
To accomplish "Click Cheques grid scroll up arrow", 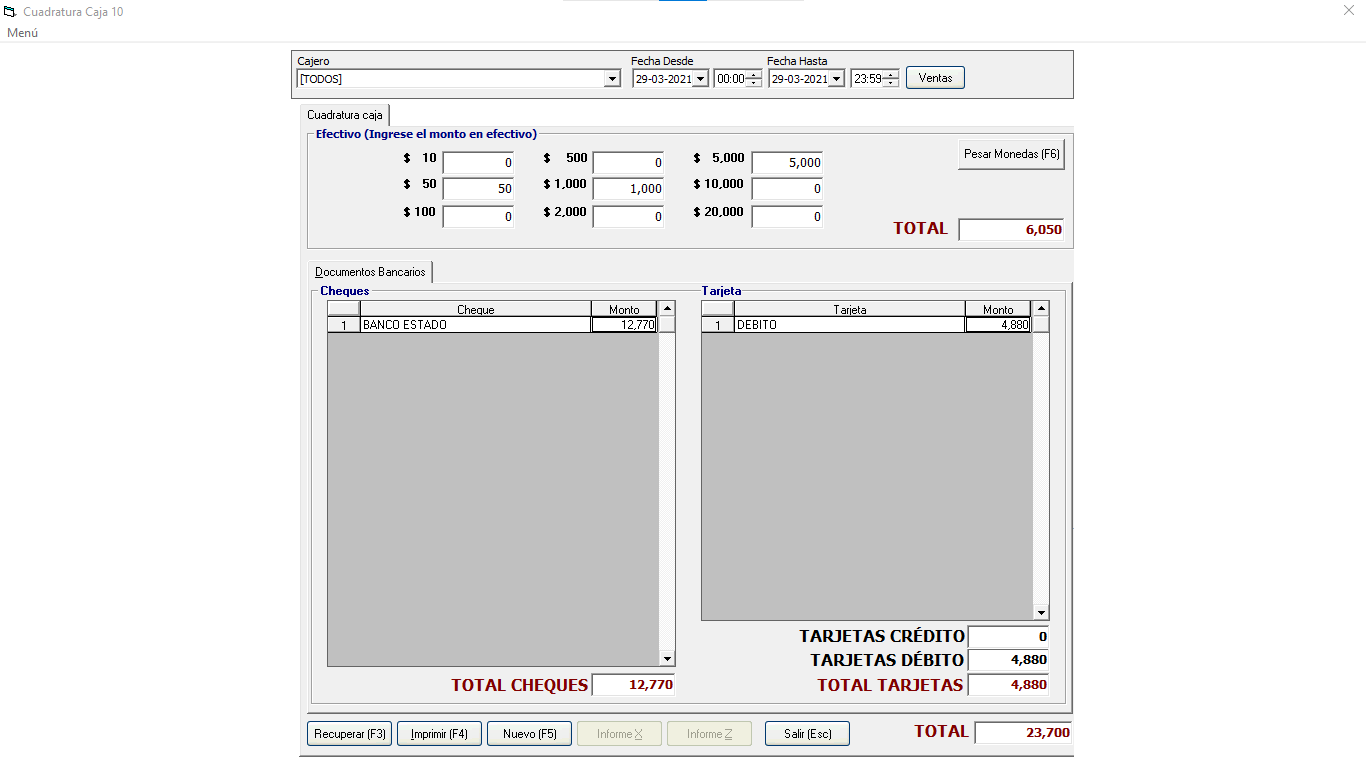I will click(x=668, y=309).
